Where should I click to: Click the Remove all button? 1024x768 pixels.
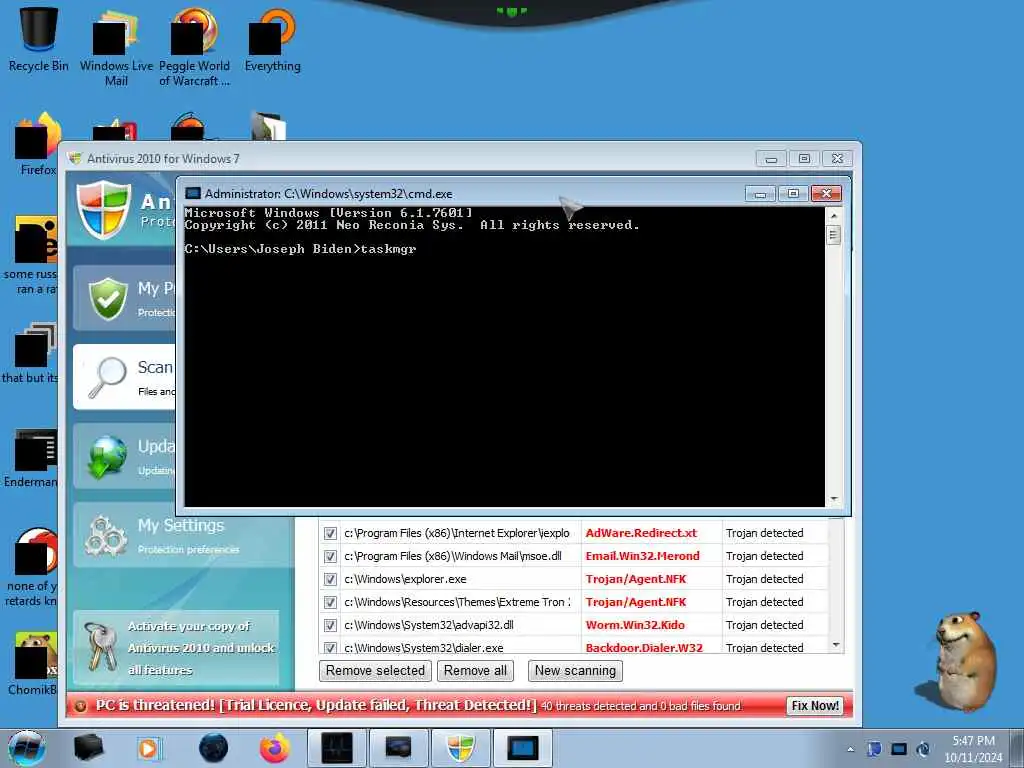click(x=475, y=671)
